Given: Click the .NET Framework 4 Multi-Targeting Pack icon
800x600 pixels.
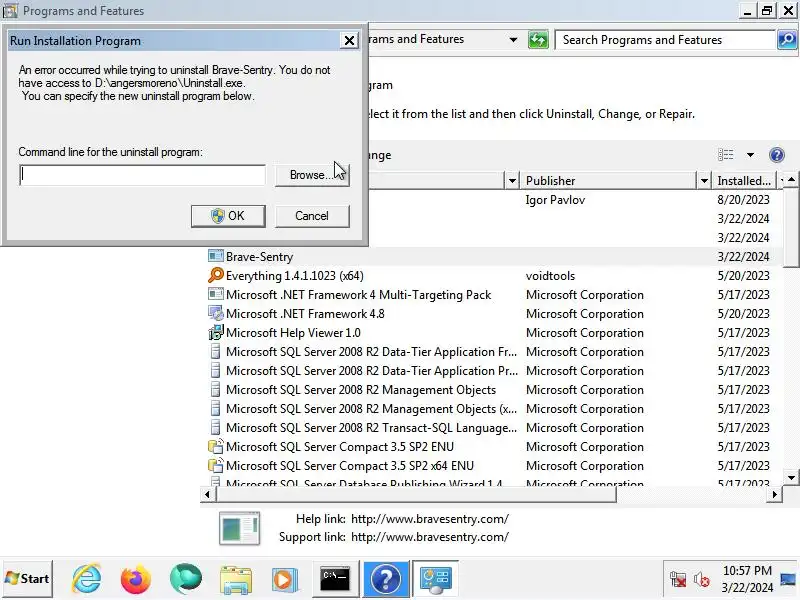Looking at the screenshot, I should (x=216, y=294).
